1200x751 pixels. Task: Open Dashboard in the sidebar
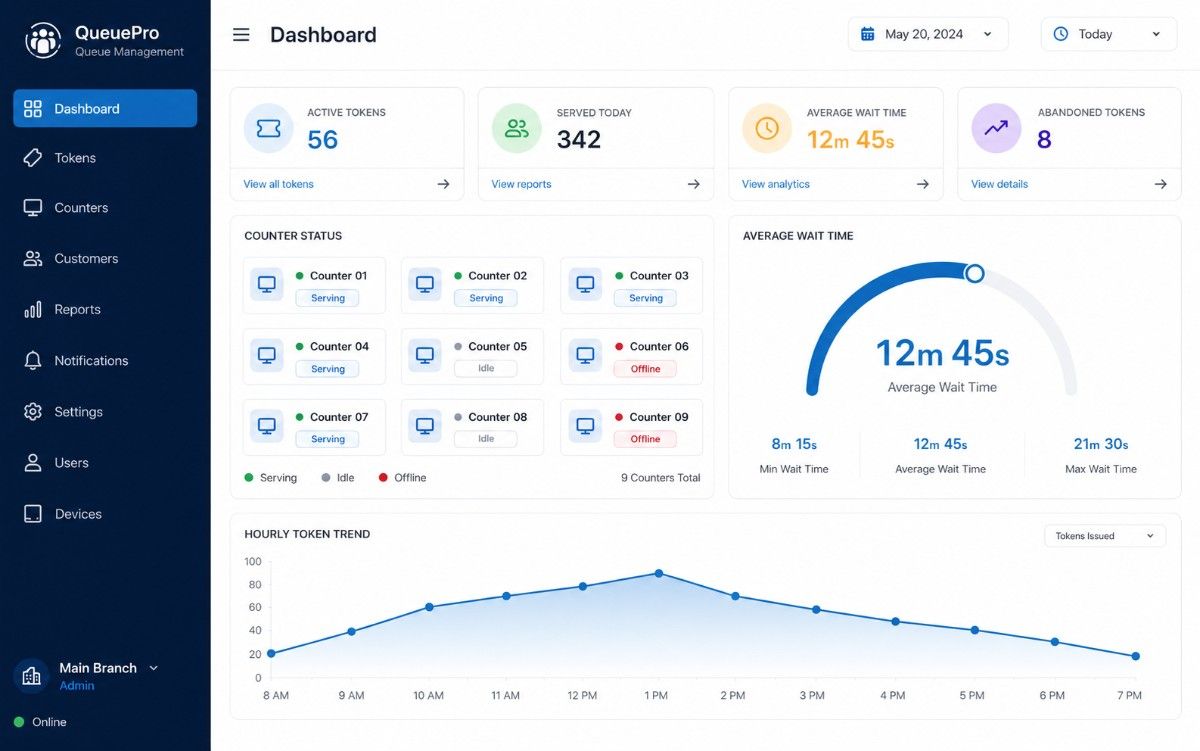coord(105,108)
